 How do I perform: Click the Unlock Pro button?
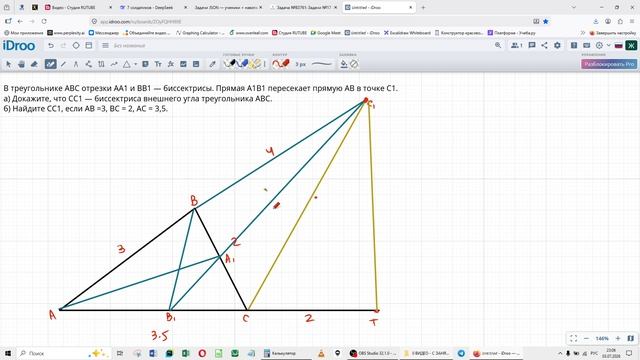[x=609, y=64]
